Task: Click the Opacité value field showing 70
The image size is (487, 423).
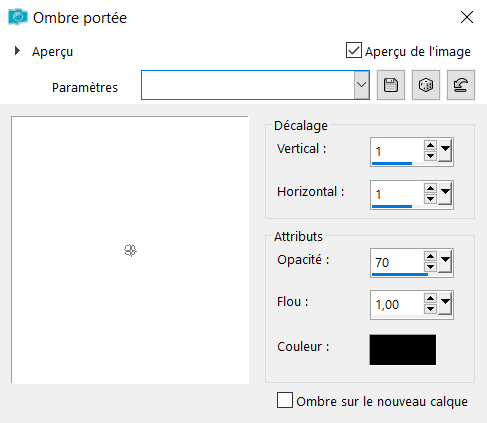Action: [397, 262]
